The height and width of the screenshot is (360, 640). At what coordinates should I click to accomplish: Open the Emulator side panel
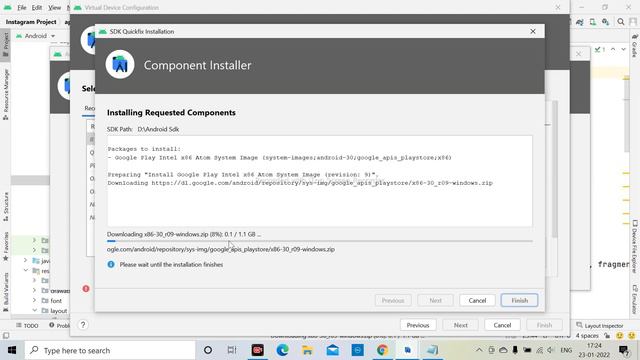pos(635,299)
